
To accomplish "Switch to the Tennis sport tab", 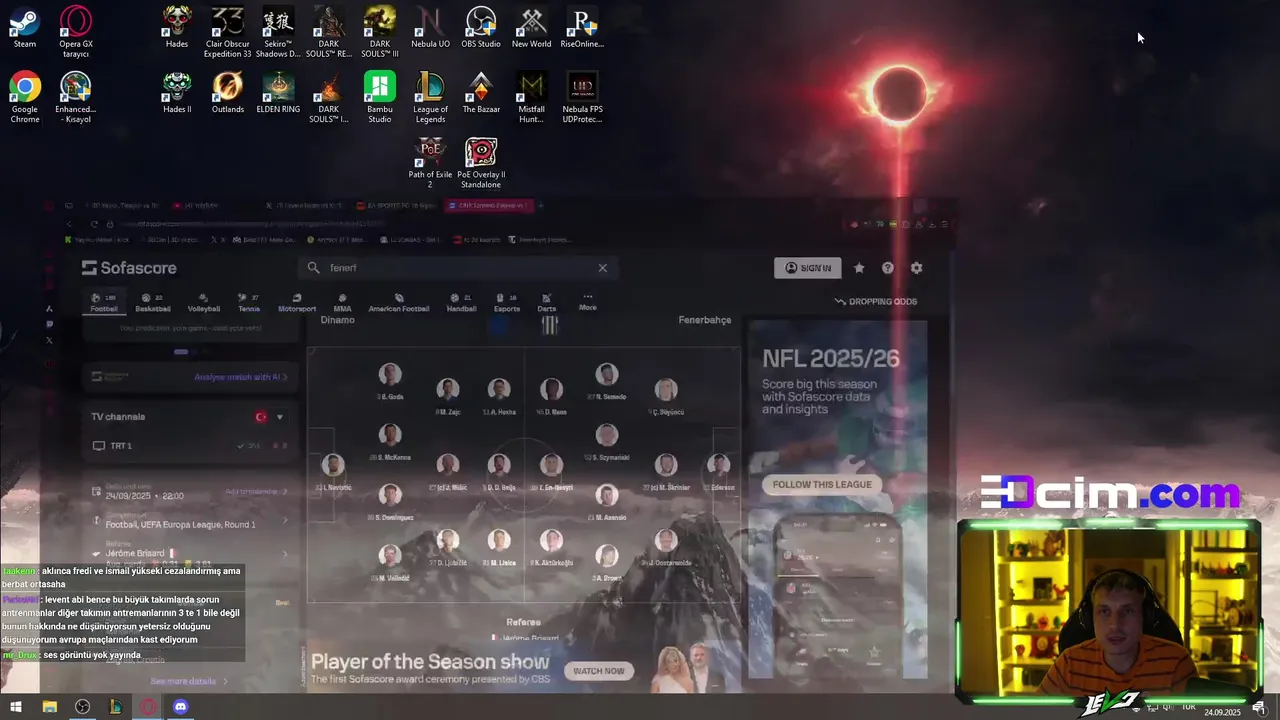I will point(248,303).
